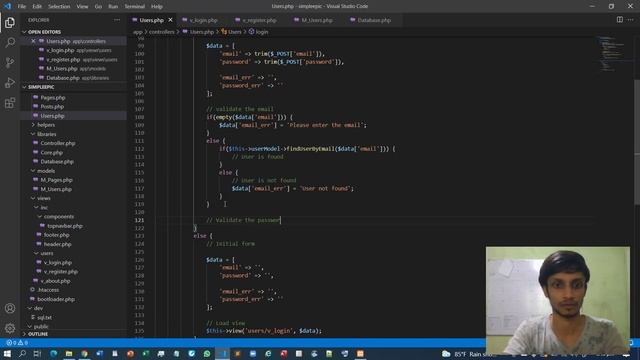
Task: Open Microsoft Edge from the taskbar
Action: [x=53, y=353]
